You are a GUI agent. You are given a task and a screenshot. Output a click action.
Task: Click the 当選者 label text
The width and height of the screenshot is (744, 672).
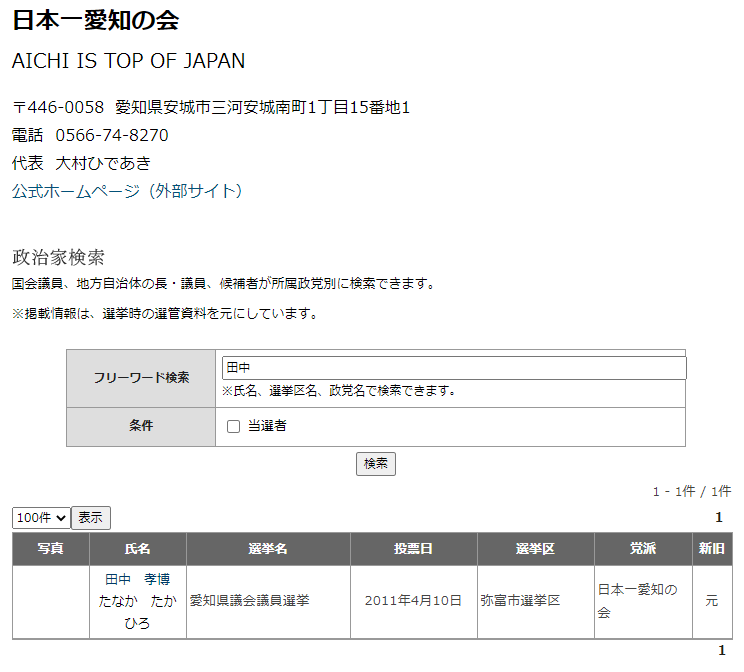pos(267,426)
